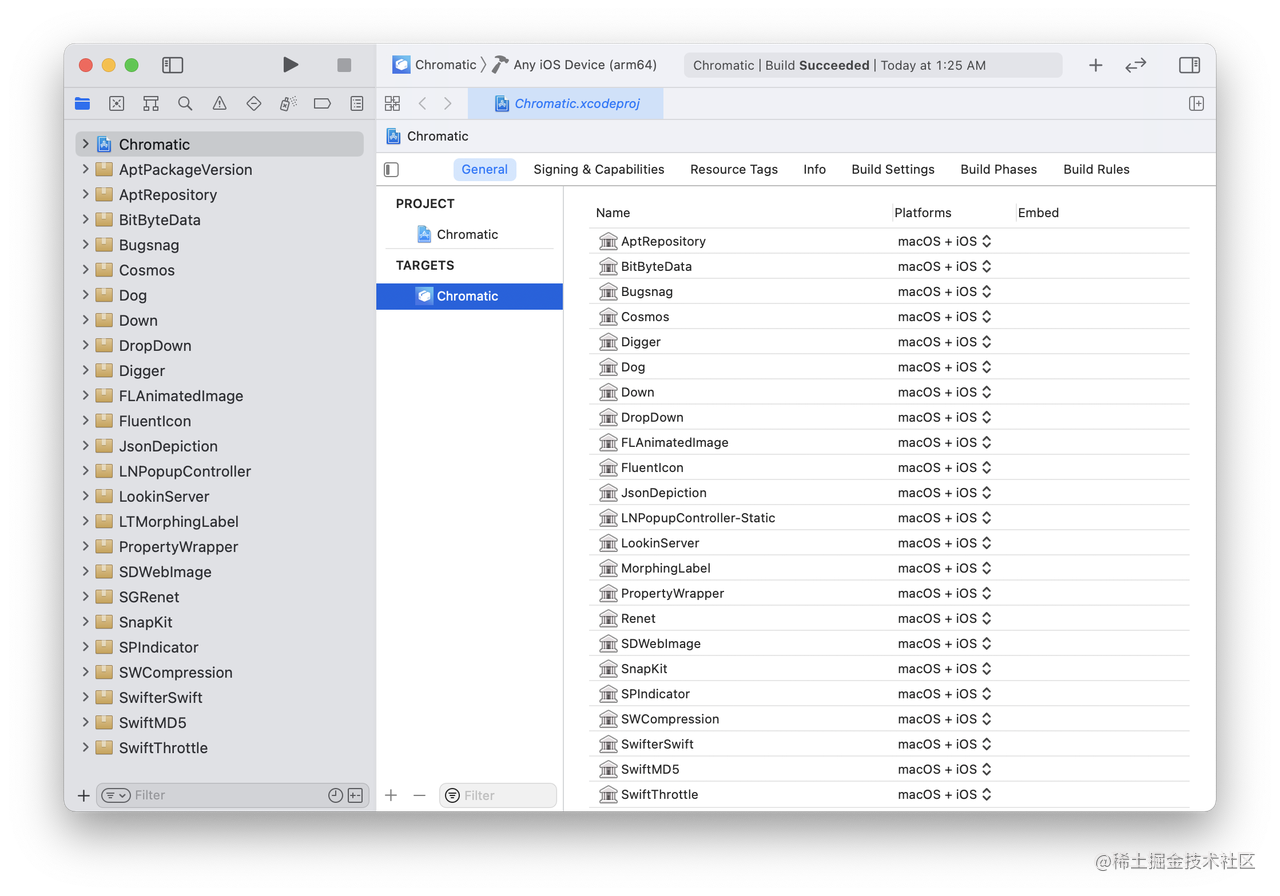Expand the SnapKit package

point(86,622)
